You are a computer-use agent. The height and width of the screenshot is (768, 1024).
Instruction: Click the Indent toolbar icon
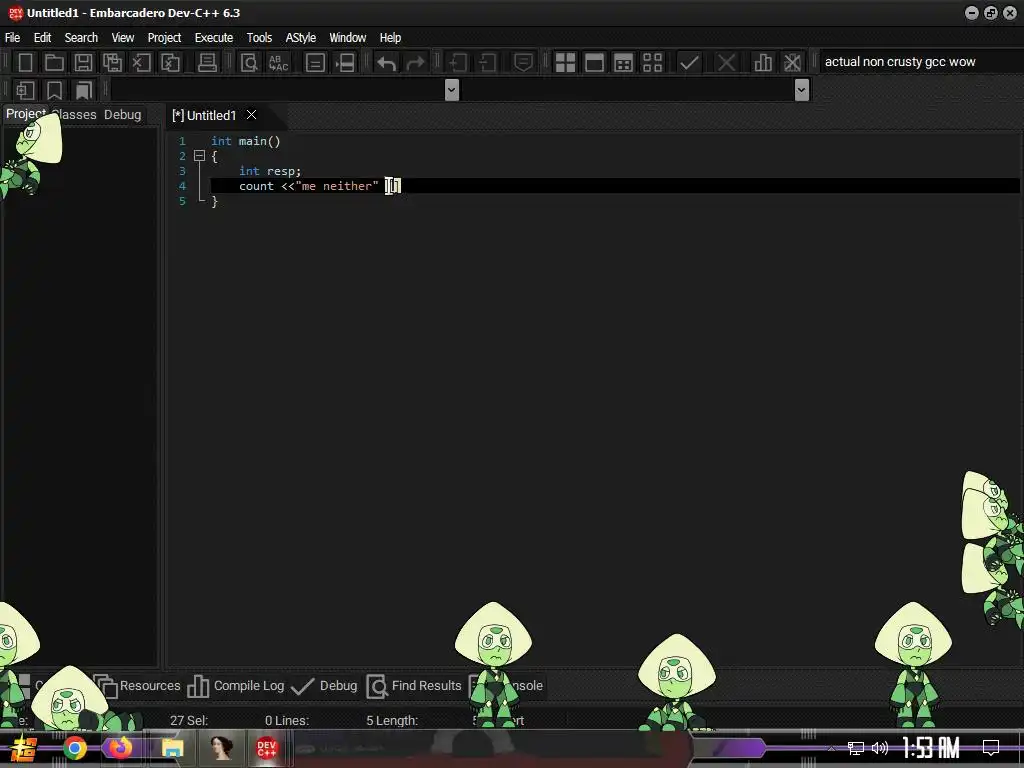point(458,63)
